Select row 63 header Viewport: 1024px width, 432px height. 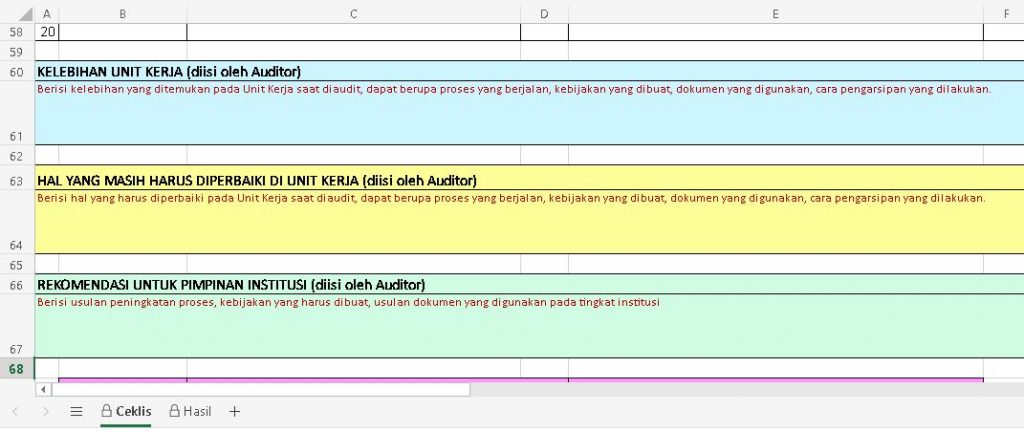click(x=16, y=181)
